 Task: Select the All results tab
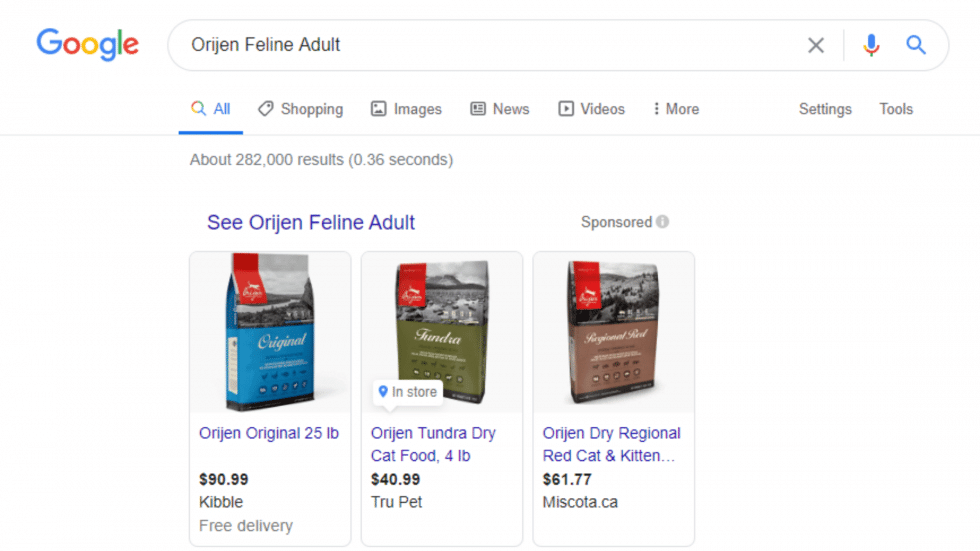tap(211, 109)
